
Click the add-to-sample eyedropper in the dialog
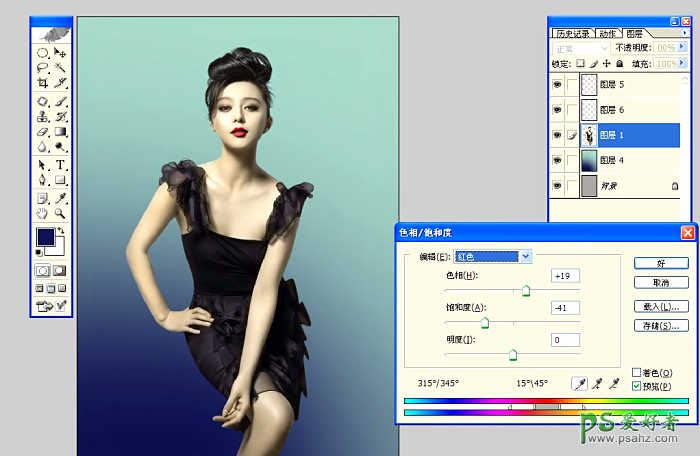[597, 383]
